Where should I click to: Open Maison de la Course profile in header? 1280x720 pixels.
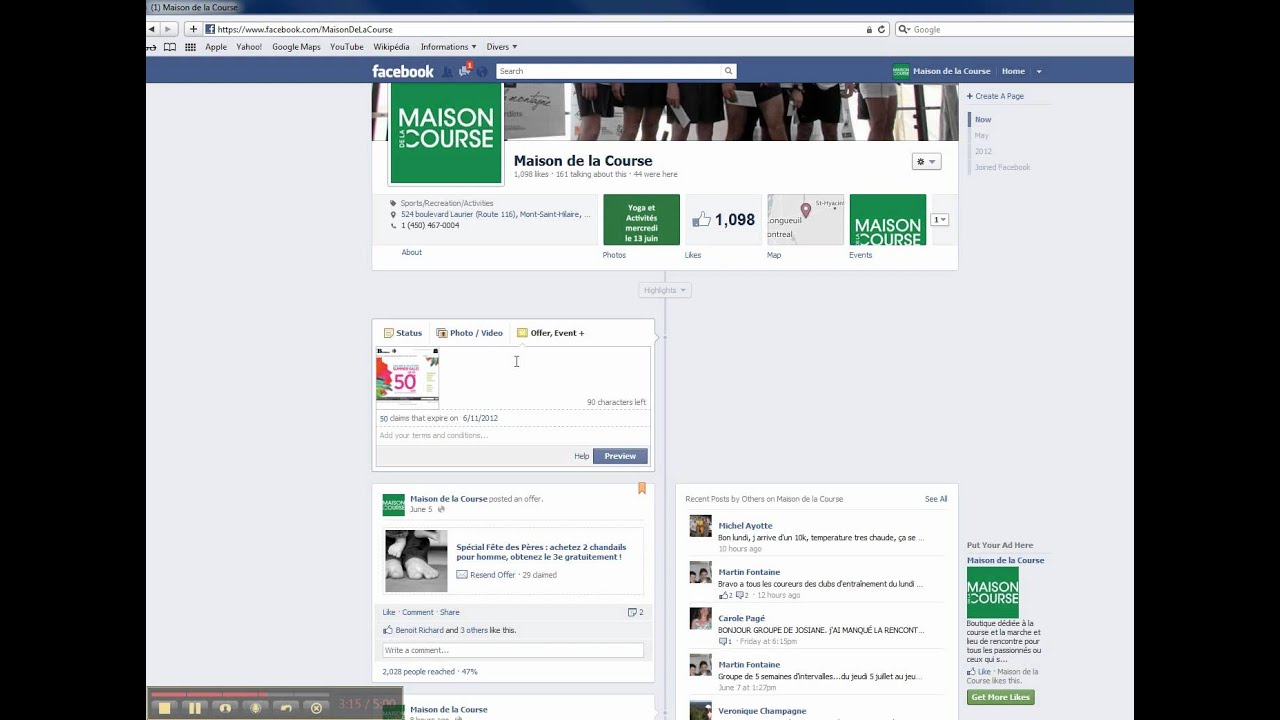click(x=941, y=71)
